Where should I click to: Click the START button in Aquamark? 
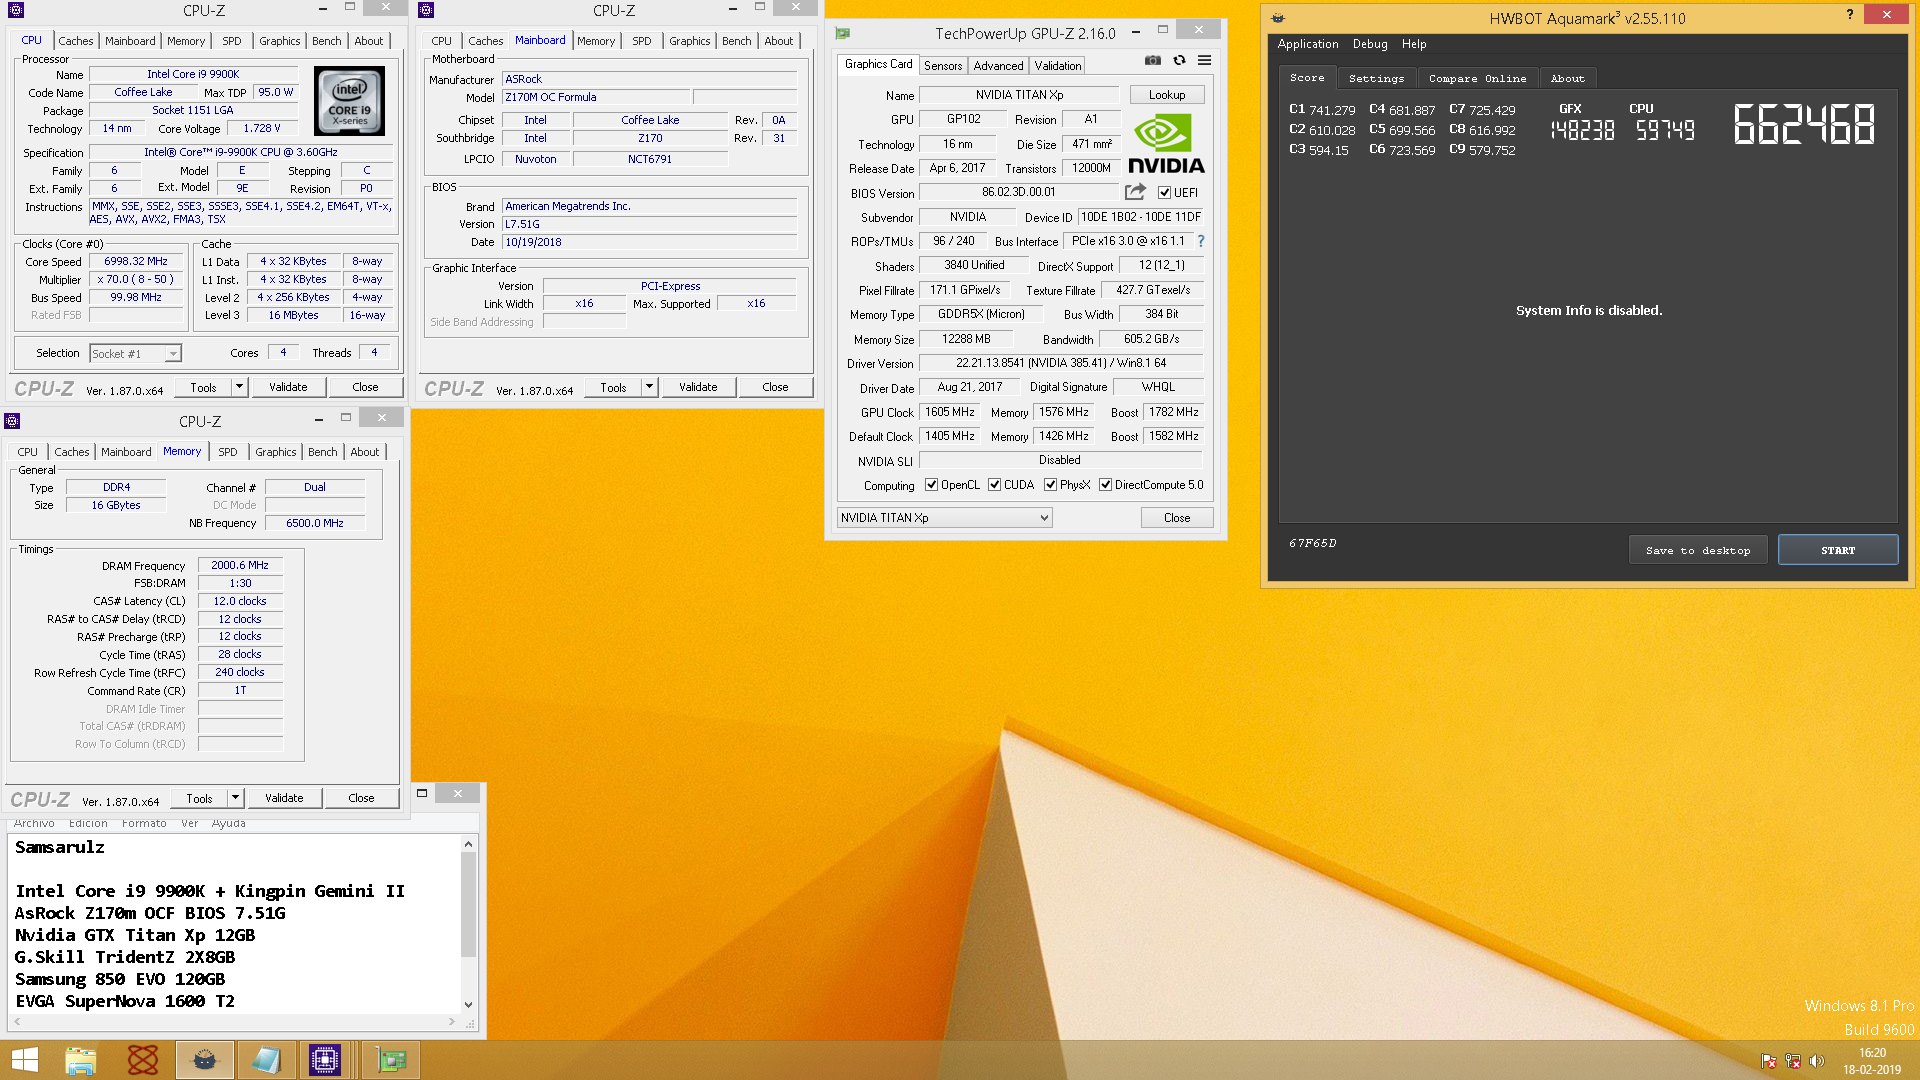pos(1837,550)
